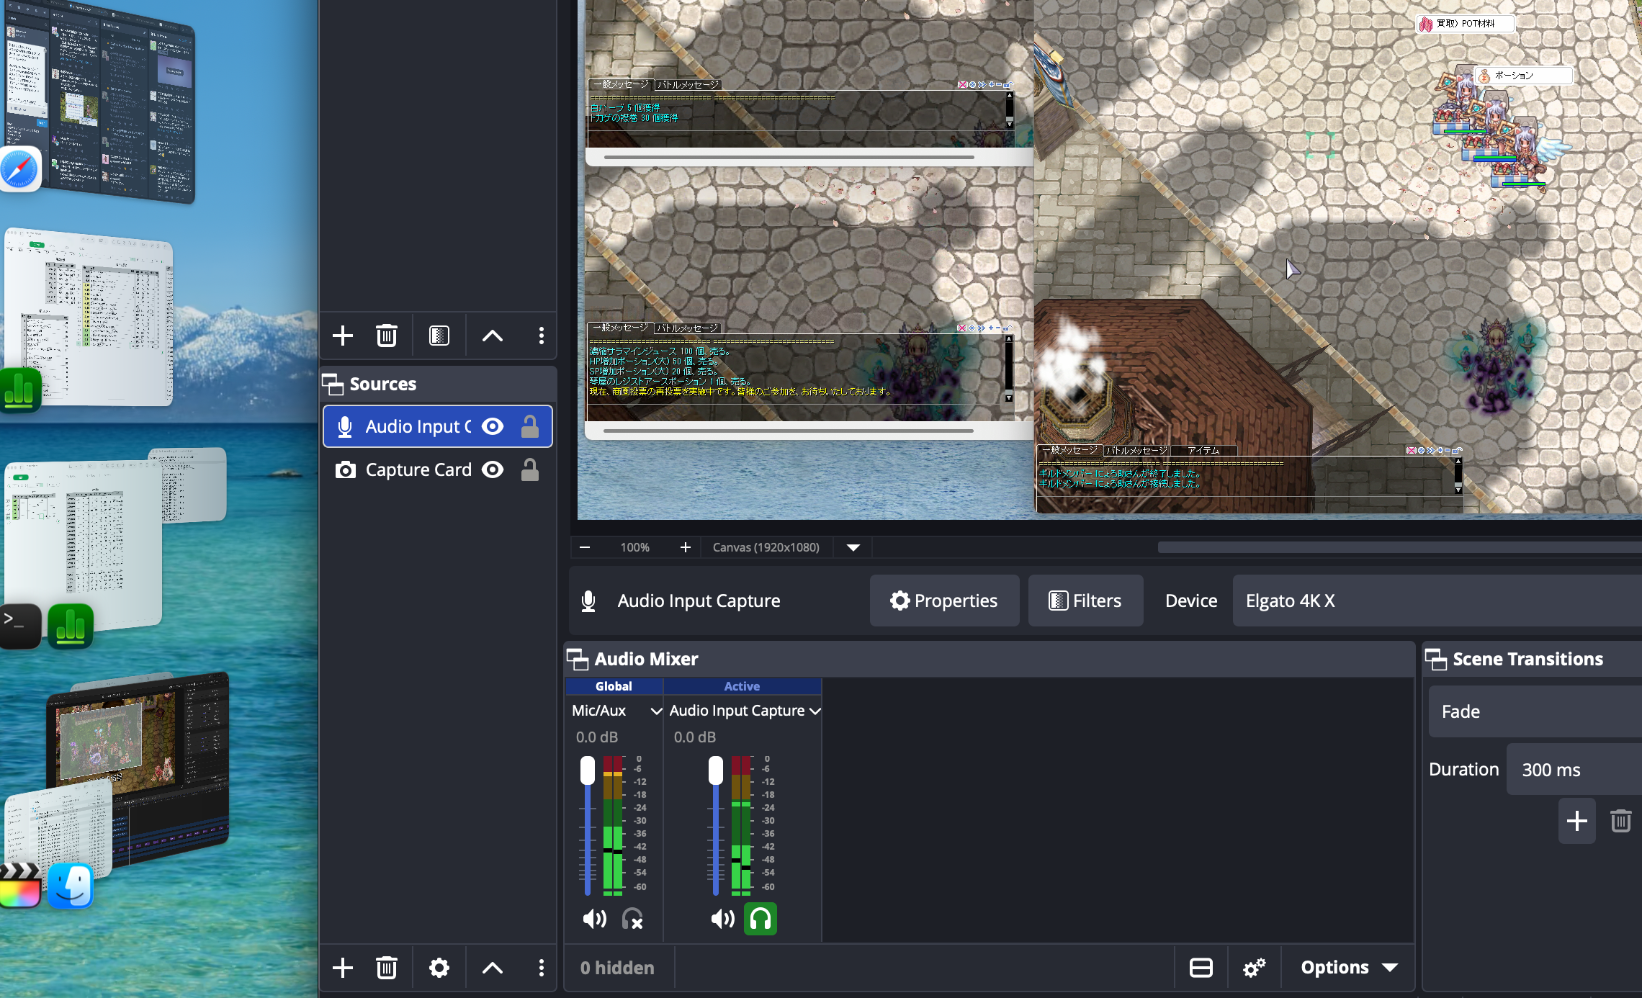Unlock the Capture Card source
1642x998 pixels.
coord(530,470)
